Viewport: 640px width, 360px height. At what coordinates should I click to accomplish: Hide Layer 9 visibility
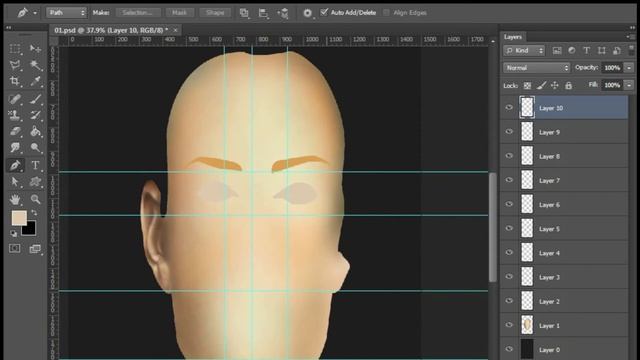click(x=509, y=131)
